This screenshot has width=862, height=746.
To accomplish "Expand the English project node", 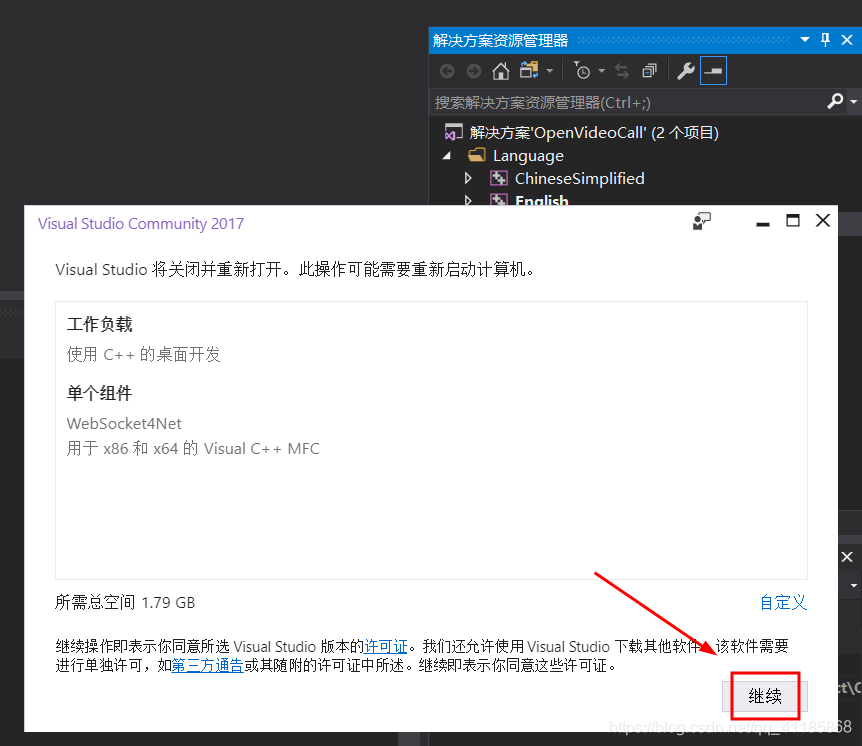I will 467,200.
